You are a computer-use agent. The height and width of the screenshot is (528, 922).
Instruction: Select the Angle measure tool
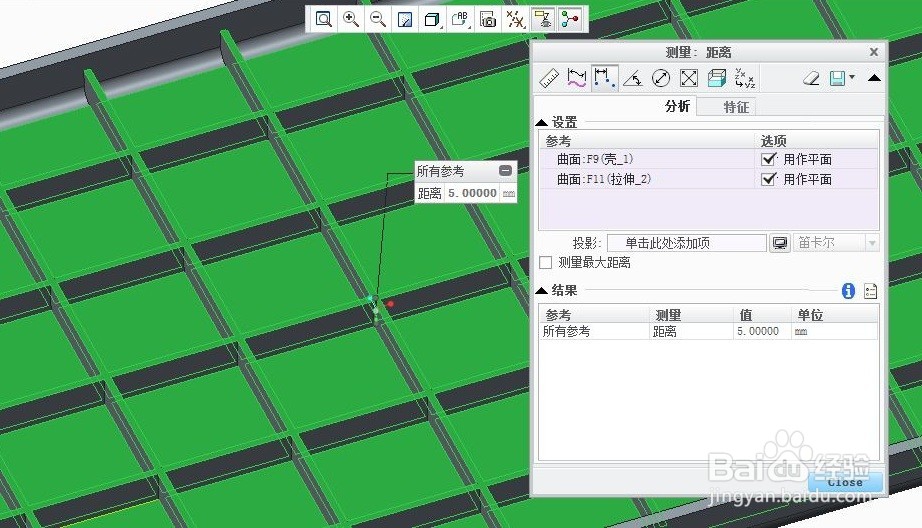(633, 78)
